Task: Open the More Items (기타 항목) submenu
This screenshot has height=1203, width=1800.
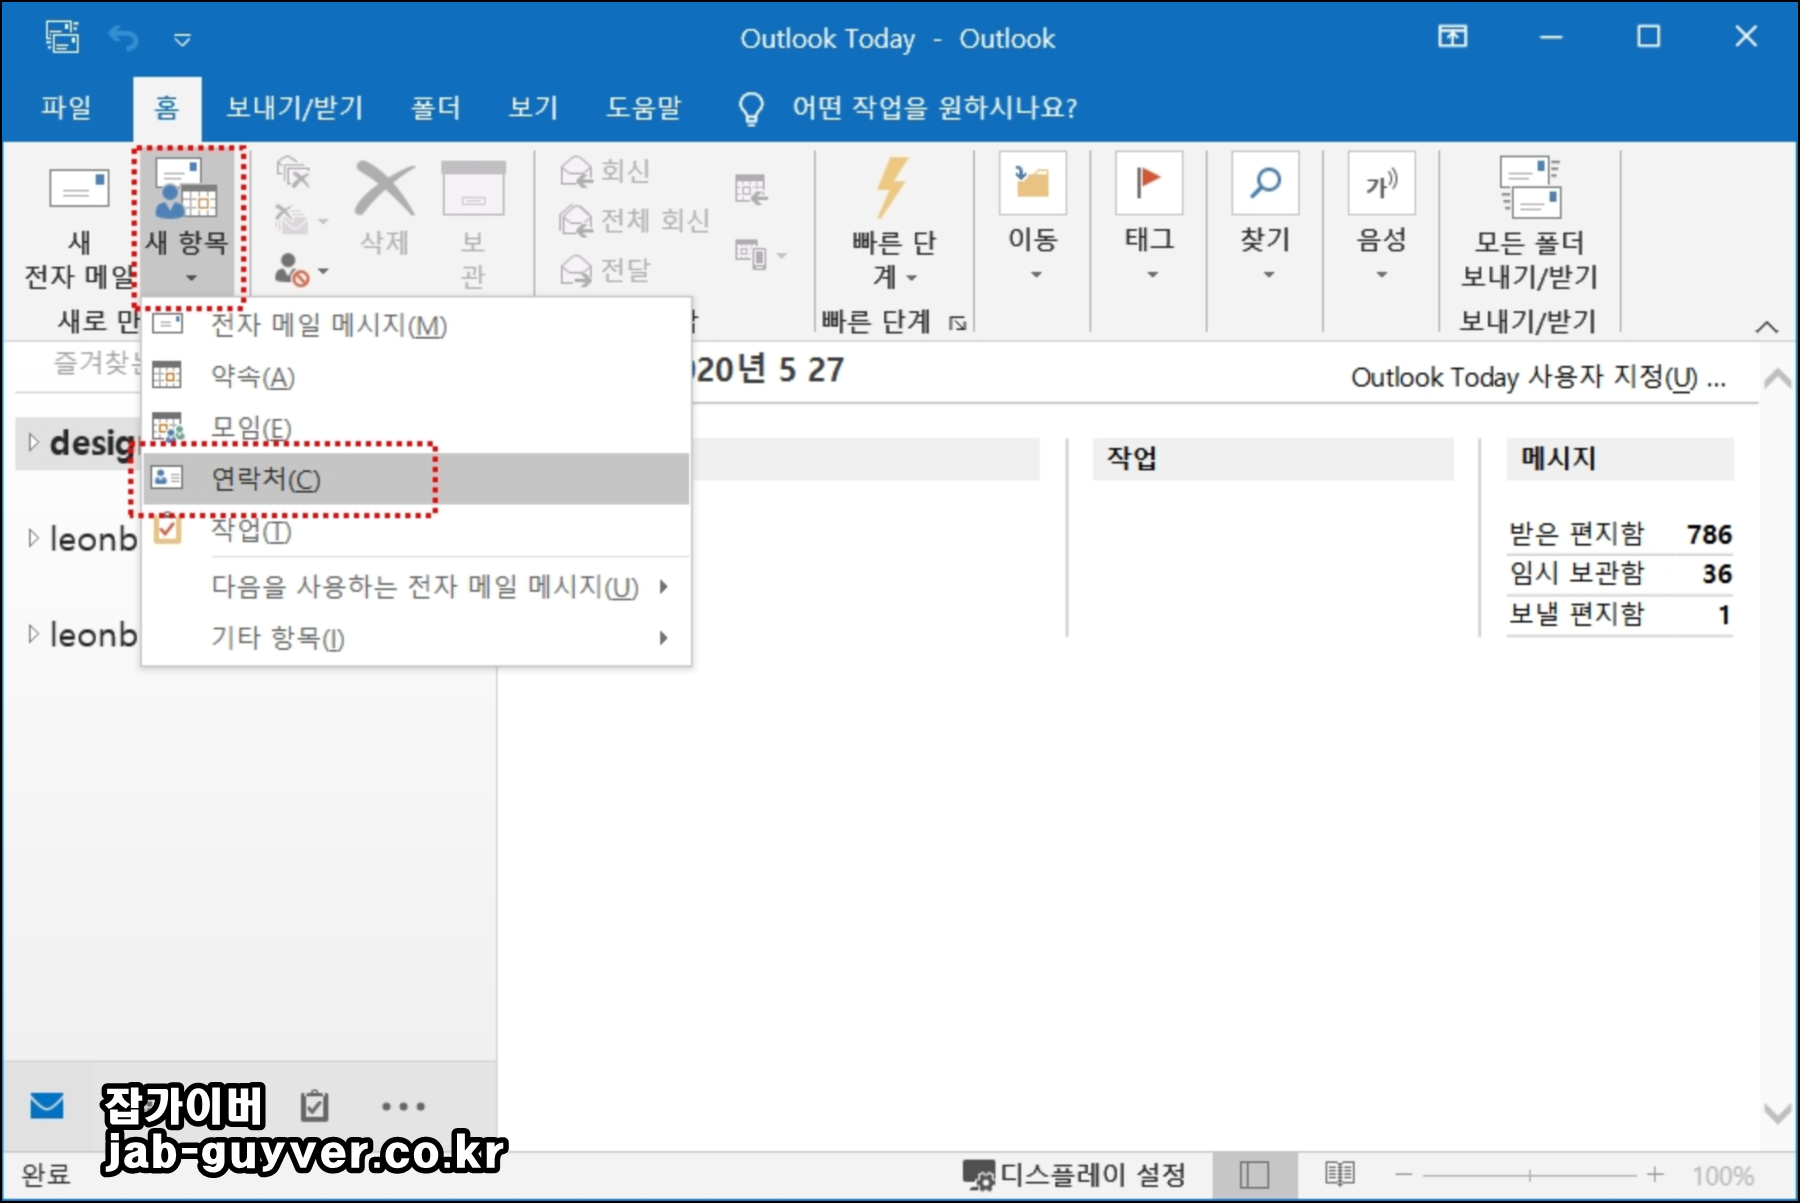Action: [416, 637]
